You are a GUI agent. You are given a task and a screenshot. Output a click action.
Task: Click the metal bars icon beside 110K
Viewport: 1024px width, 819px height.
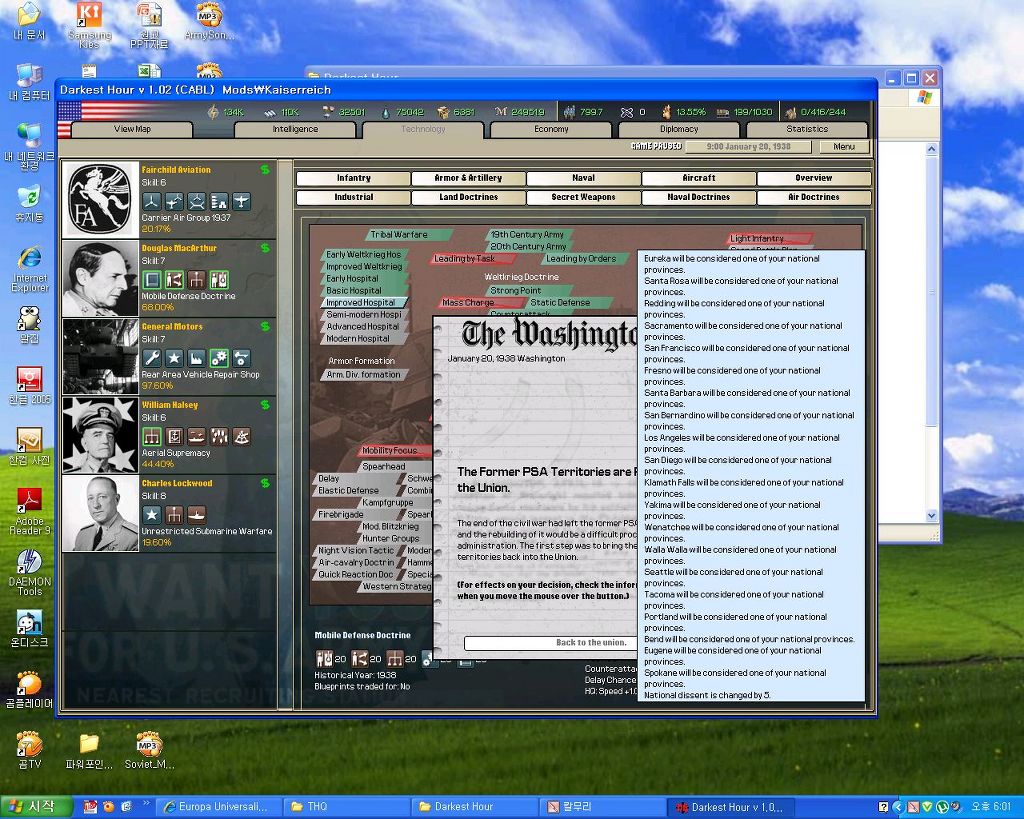(x=269, y=112)
